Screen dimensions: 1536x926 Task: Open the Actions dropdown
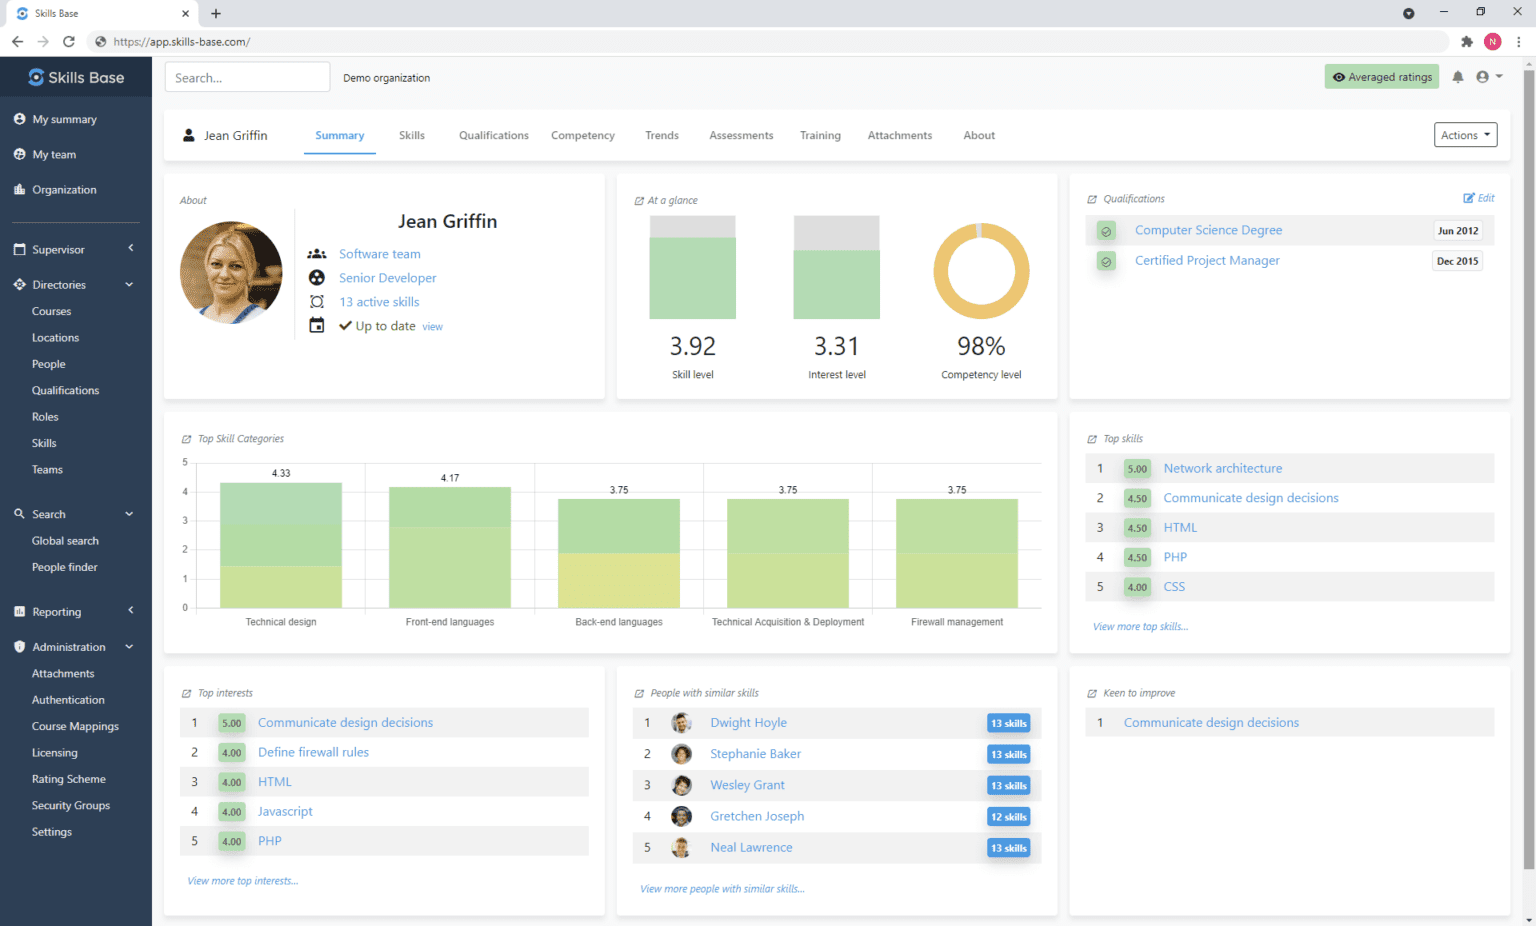(x=1465, y=134)
